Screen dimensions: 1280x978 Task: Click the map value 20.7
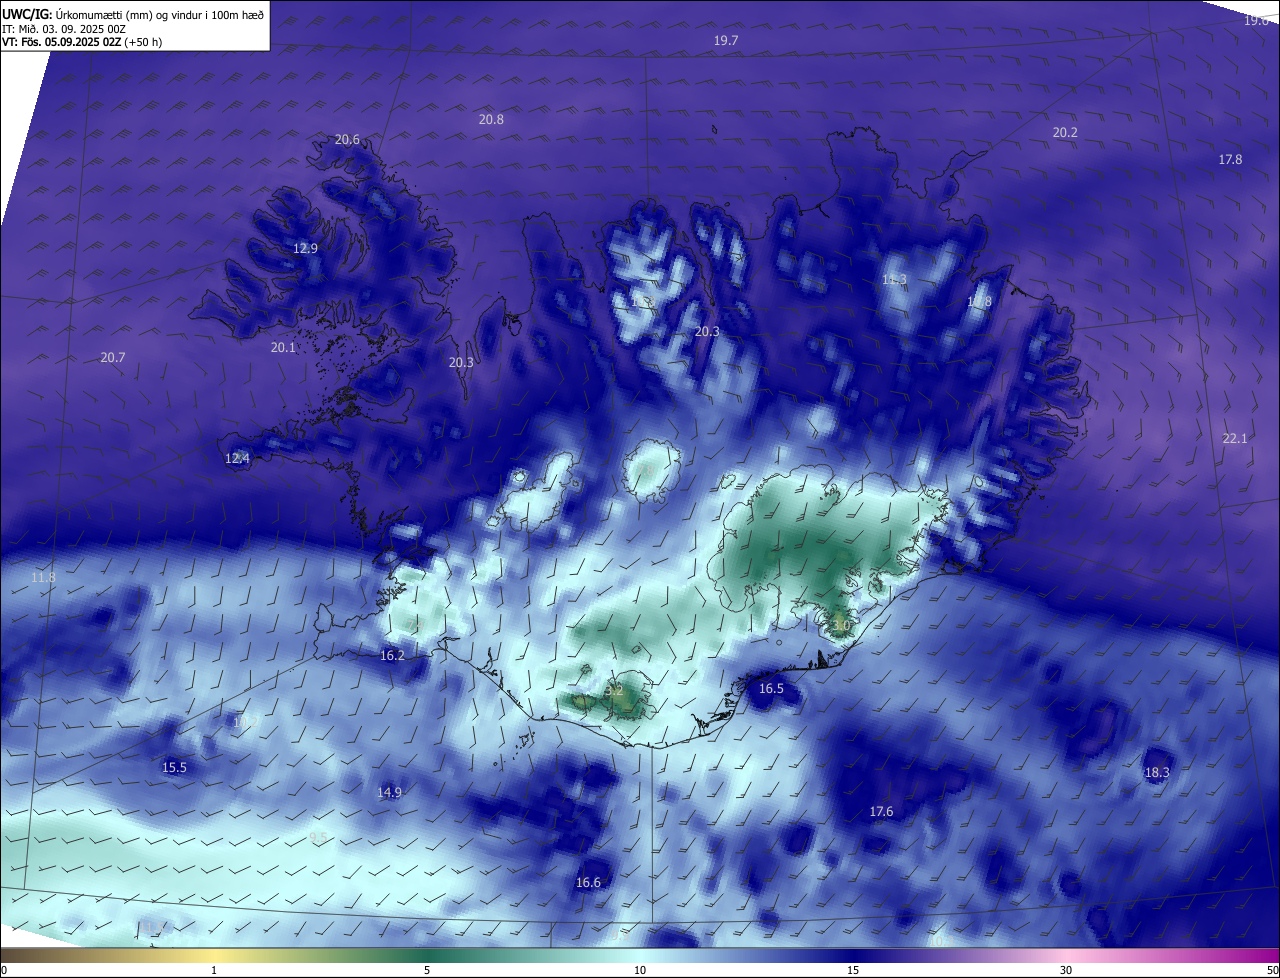coord(113,357)
